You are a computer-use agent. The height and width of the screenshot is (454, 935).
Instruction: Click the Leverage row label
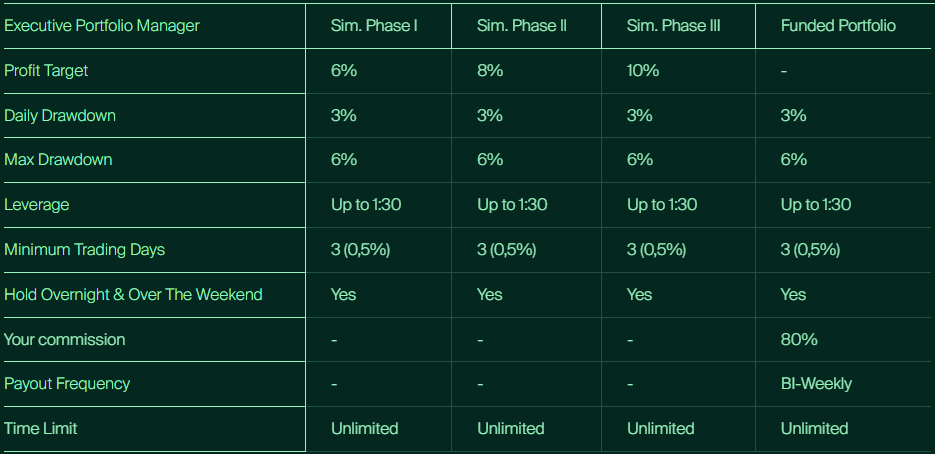(x=37, y=204)
